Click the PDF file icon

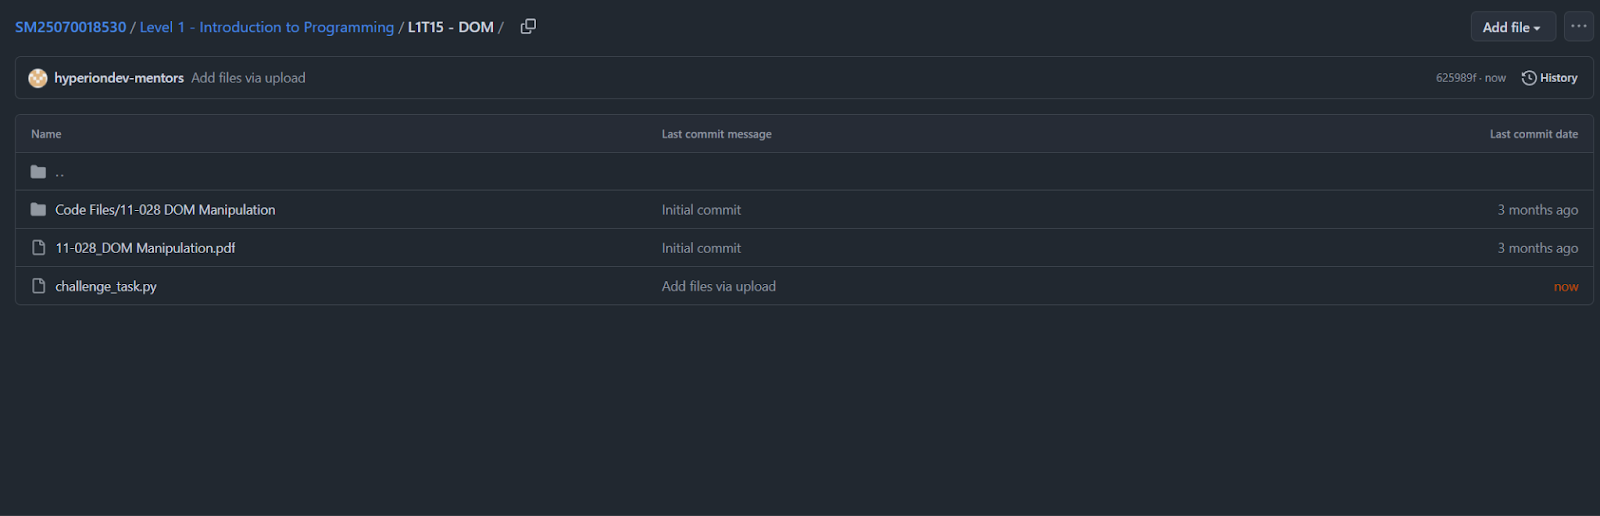(x=38, y=248)
